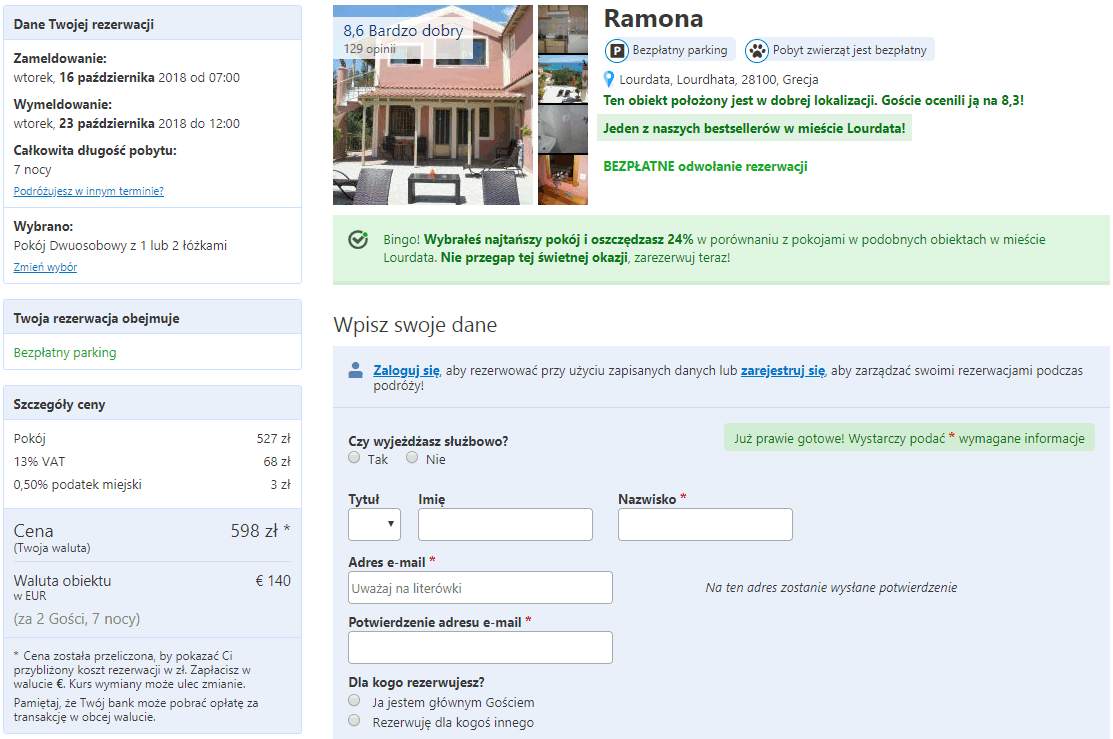Click the free parking P icon
The width and height of the screenshot is (1113, 739).
click(x=617, y=50)
